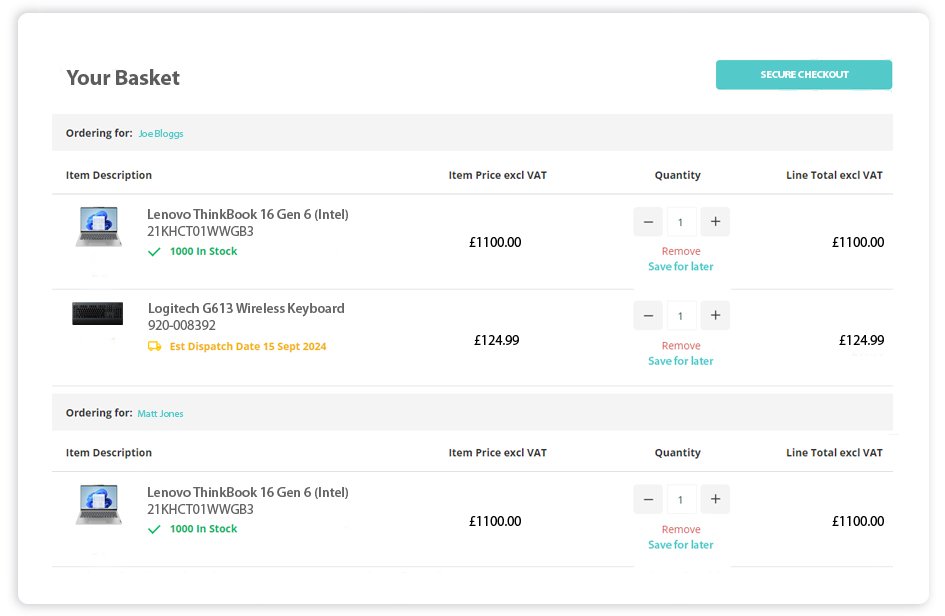Focus the Logitech keyboard quantity box
Image resolution: width=945 pixels, height=616 pixels.
pos(681,315)
